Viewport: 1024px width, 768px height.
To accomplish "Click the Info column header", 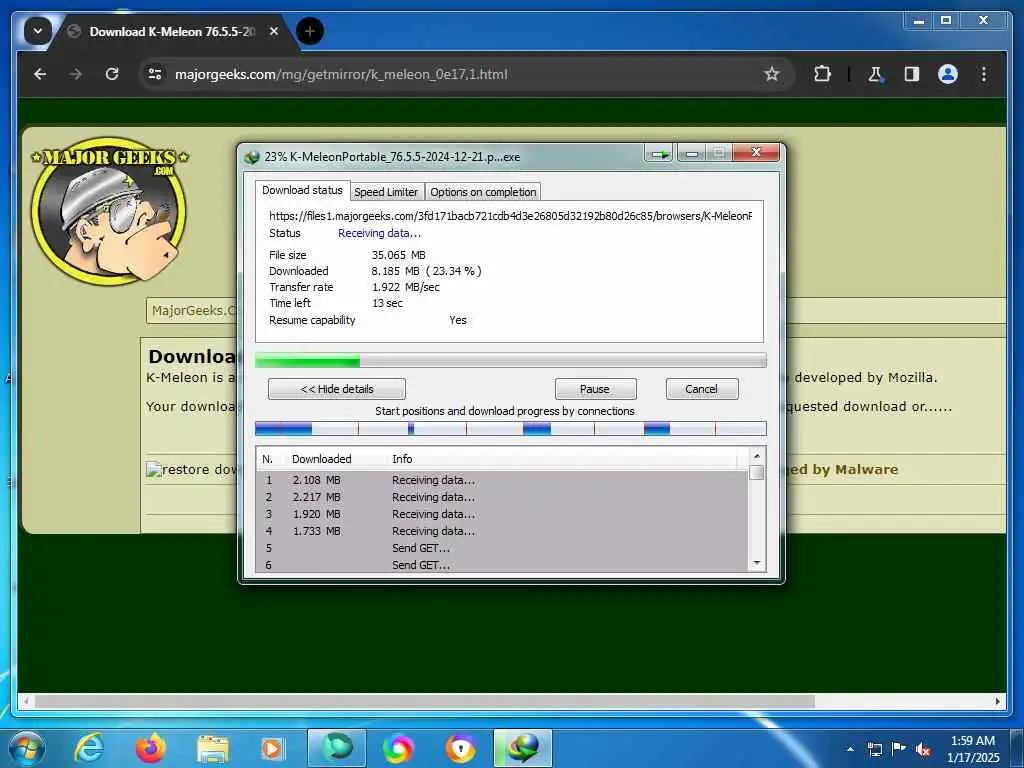I will point(402,459).
